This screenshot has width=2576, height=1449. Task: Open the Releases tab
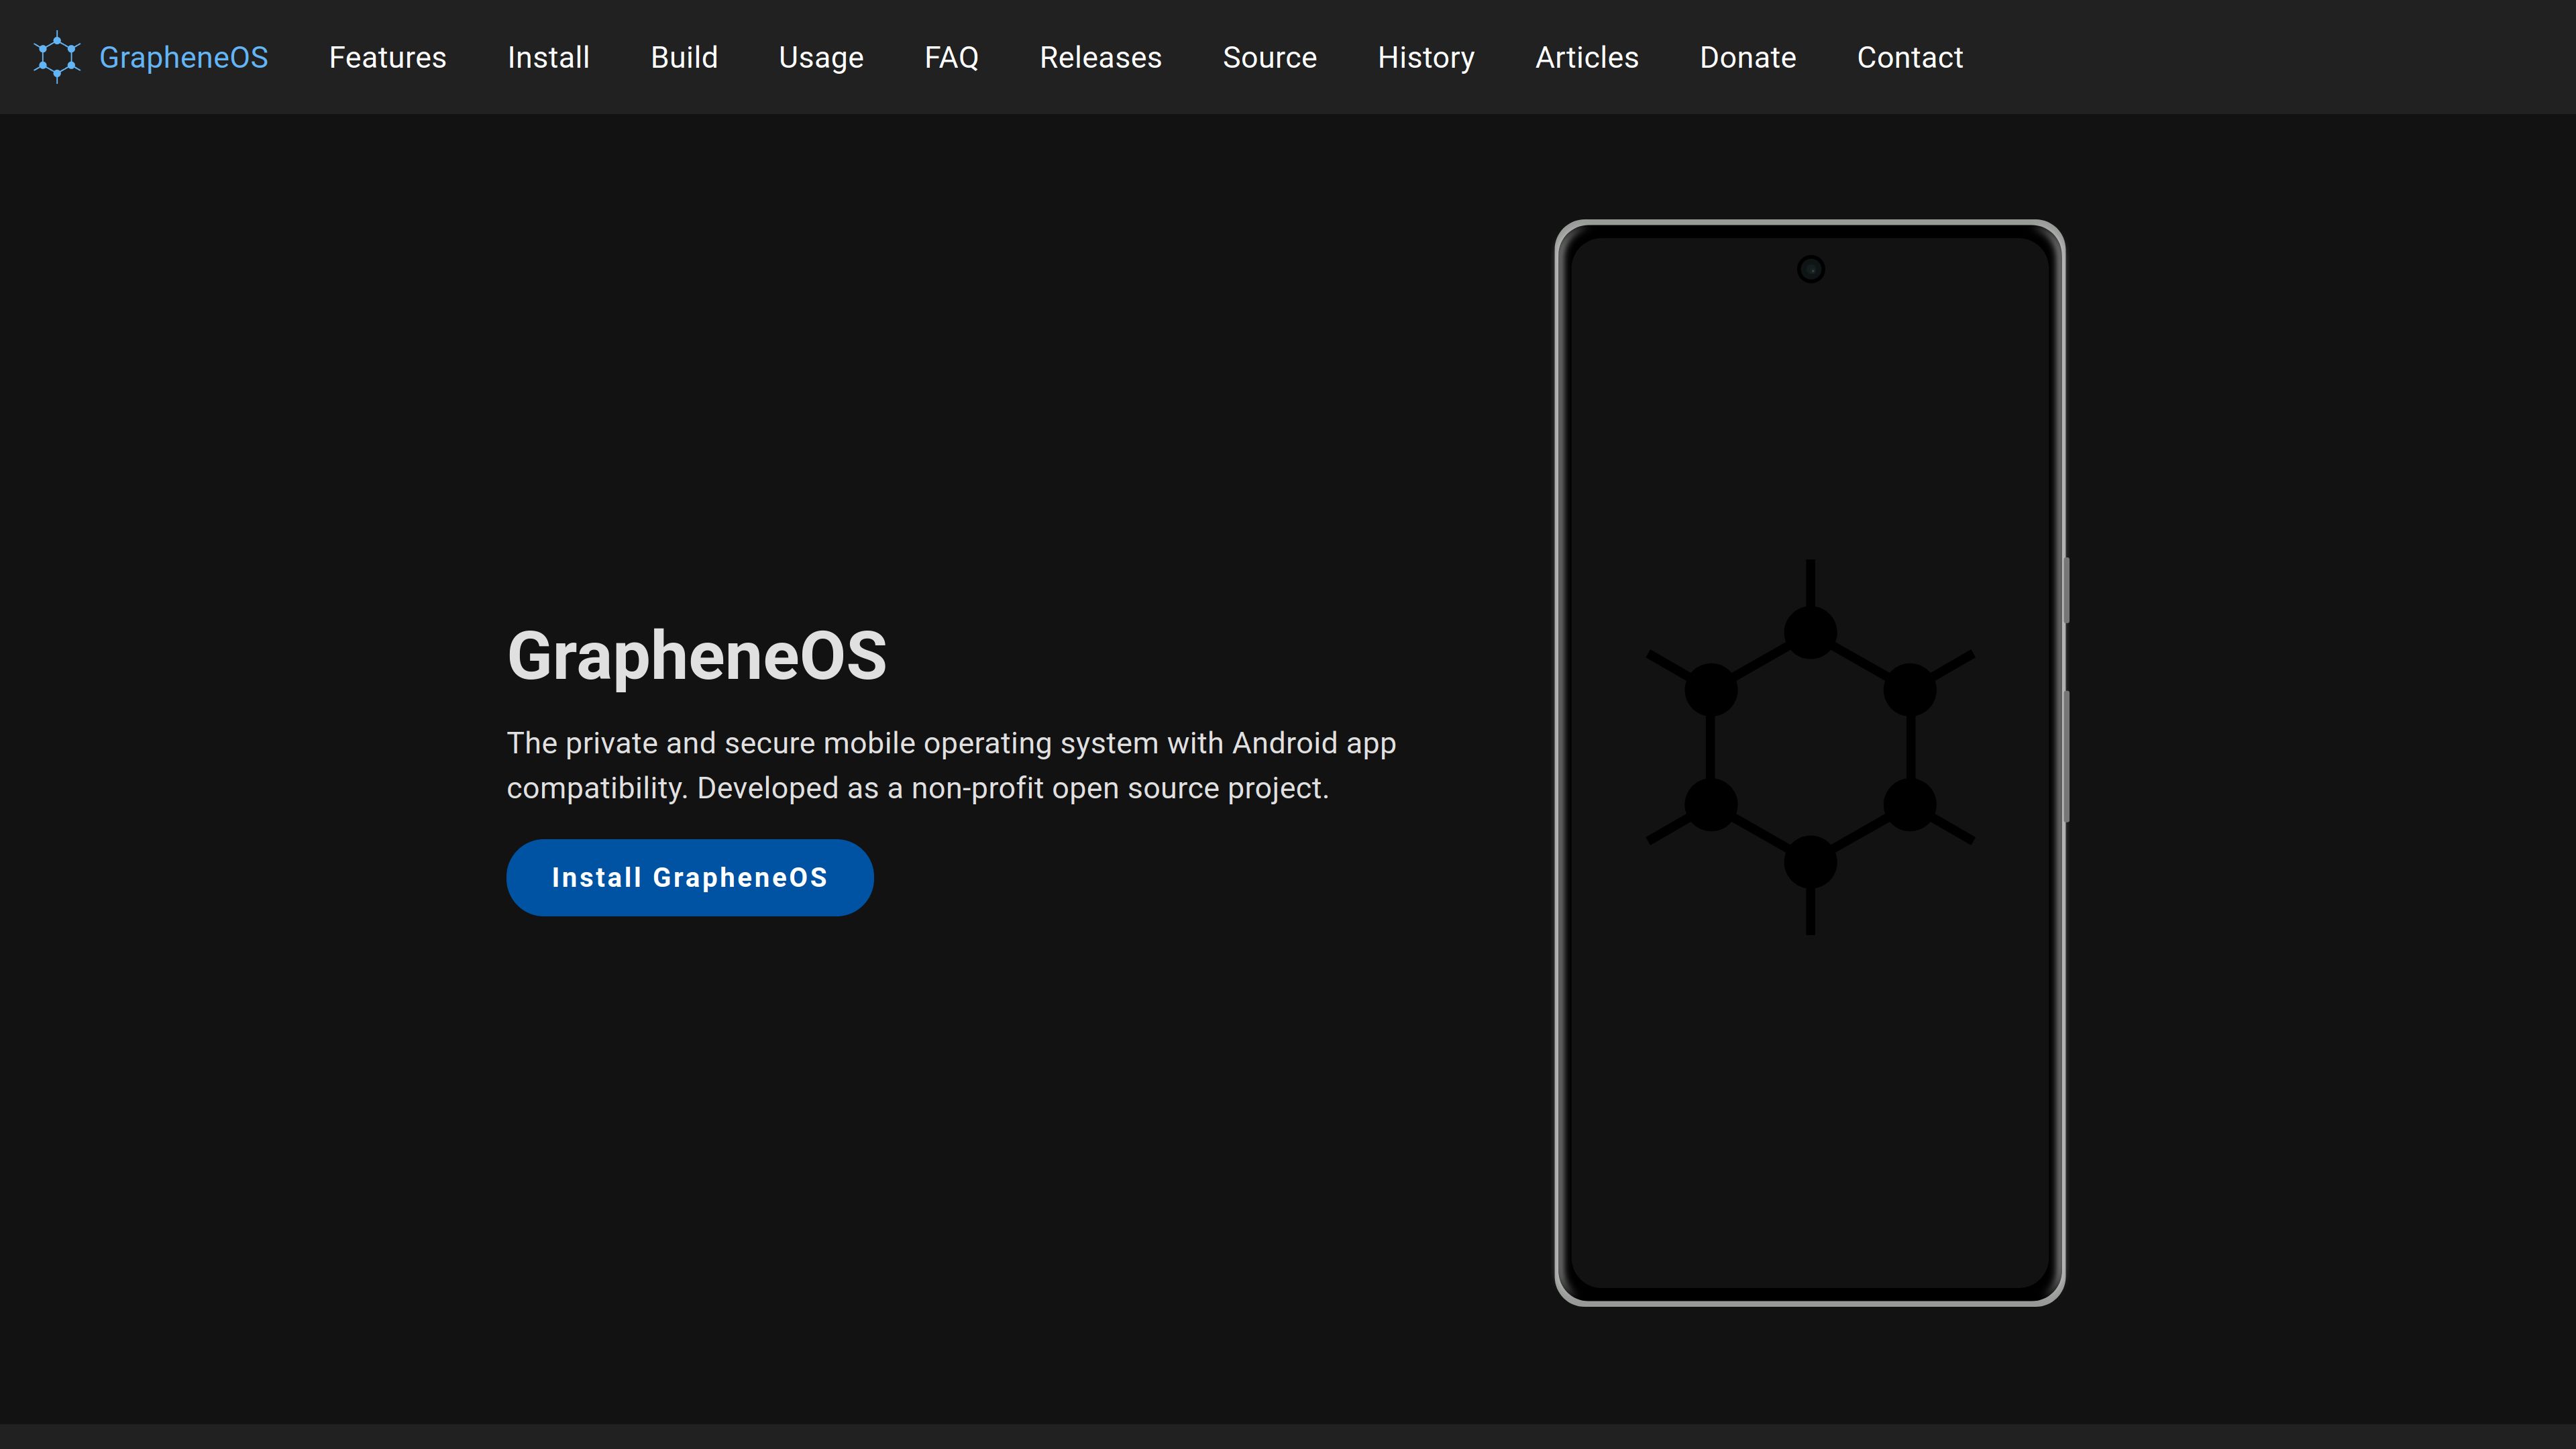pos(1100,56)
